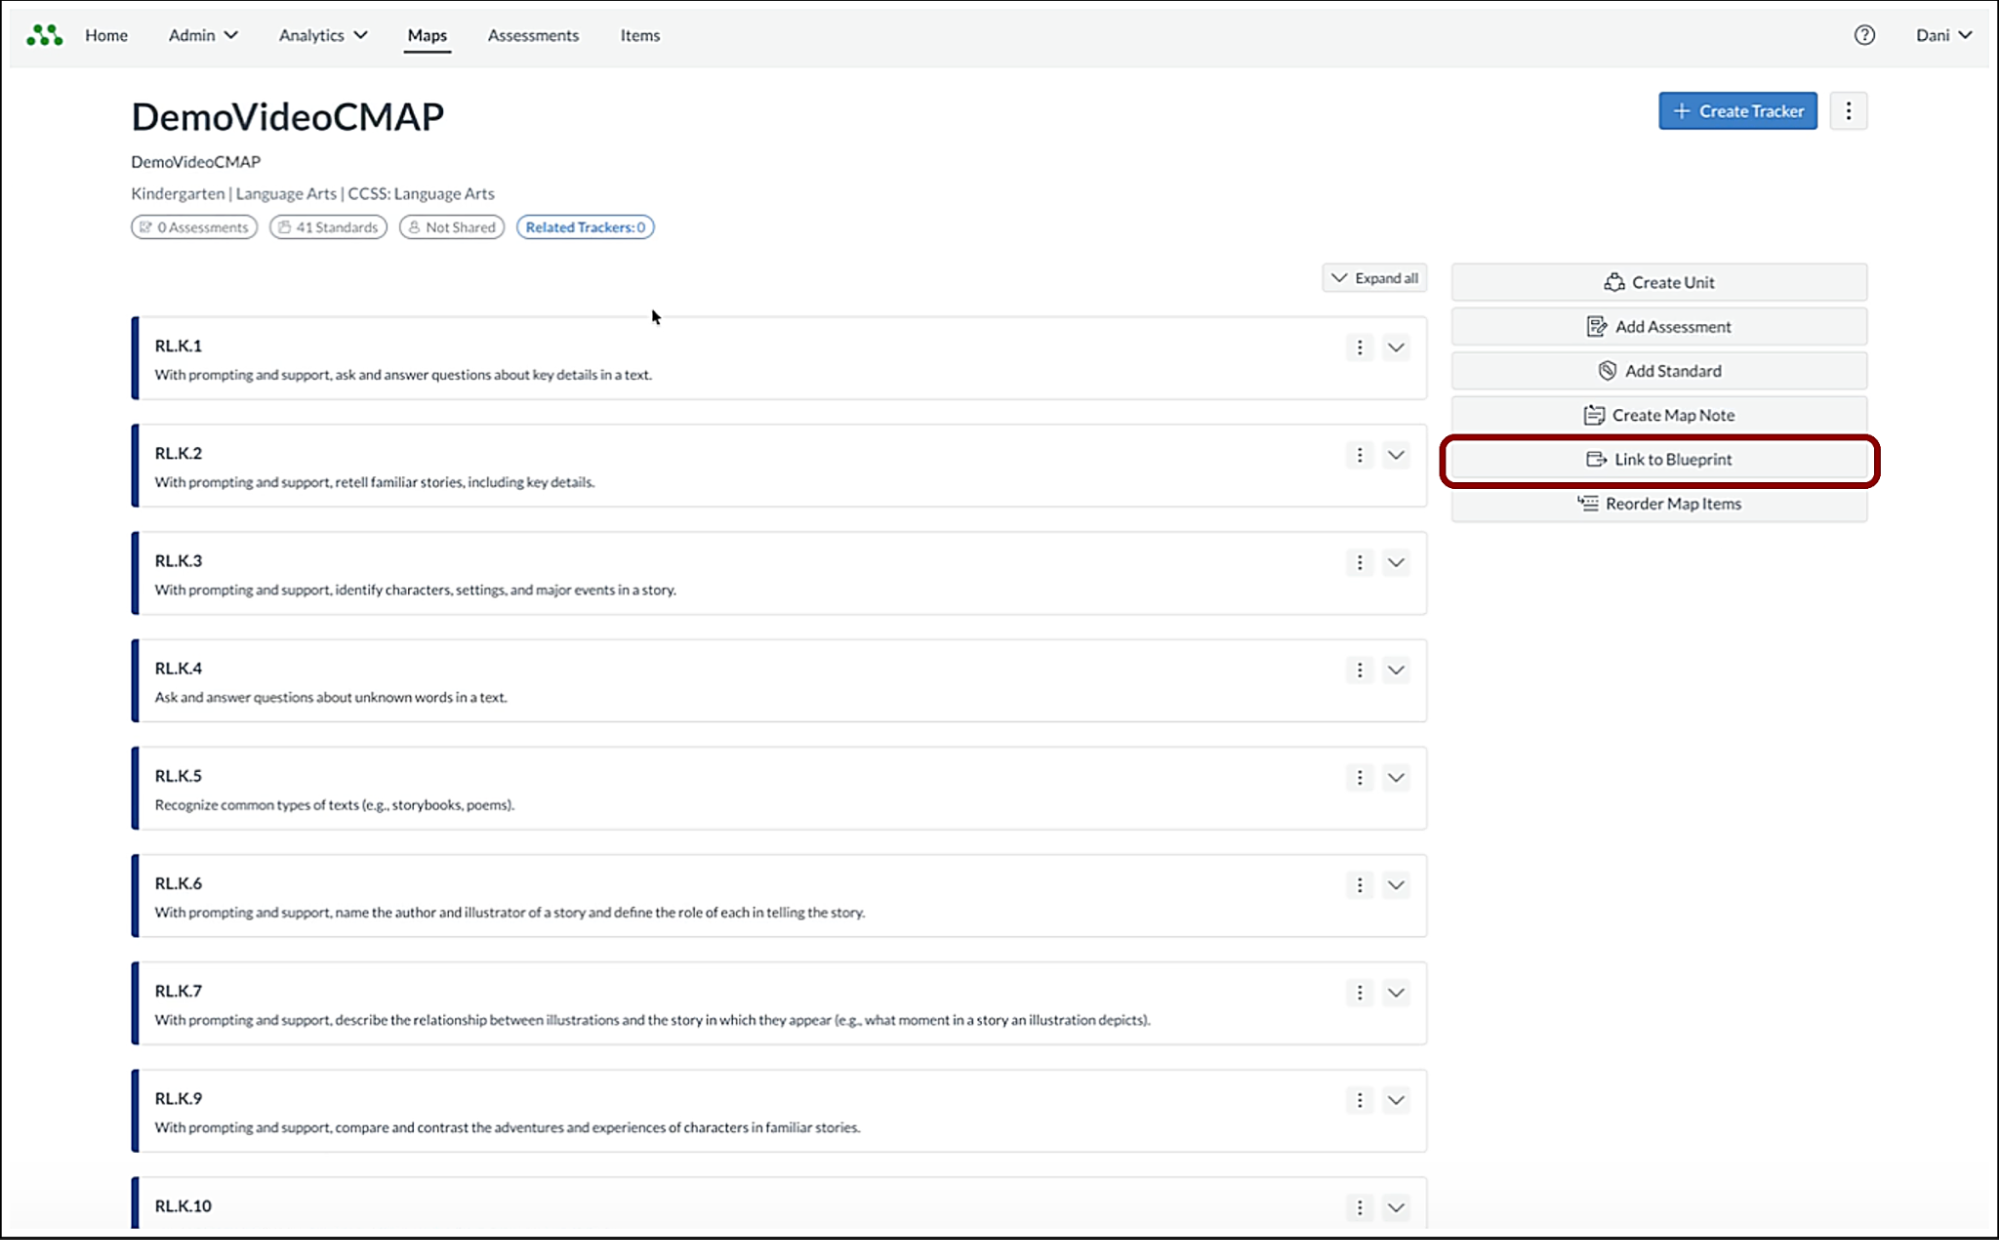Open the Assessments section

pos(533,35)
